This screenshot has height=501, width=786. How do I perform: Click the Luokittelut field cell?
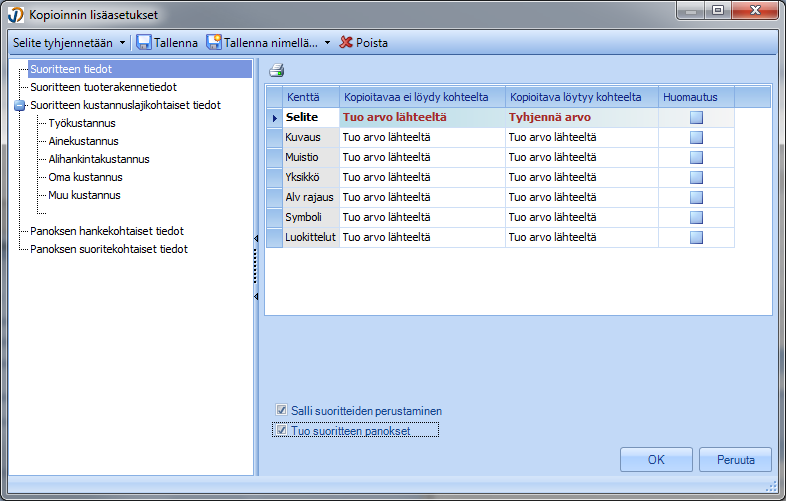[311, 238]
